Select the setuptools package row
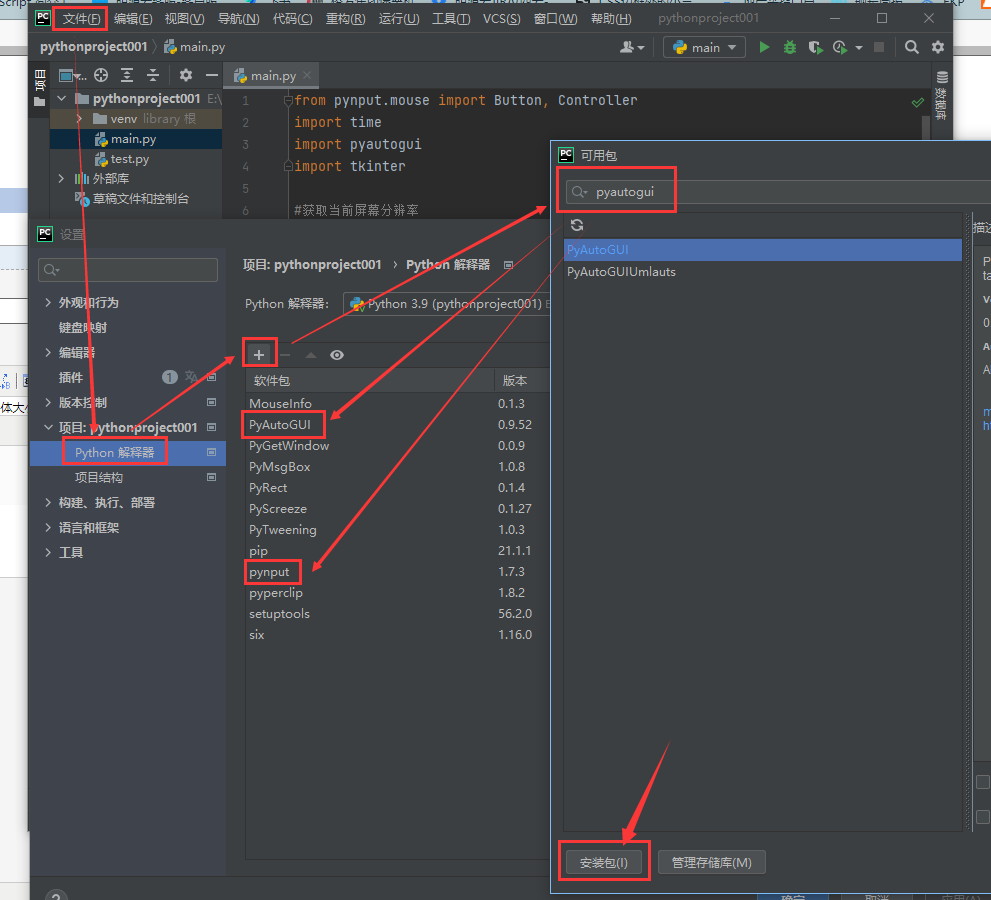 tap(397, 614)
